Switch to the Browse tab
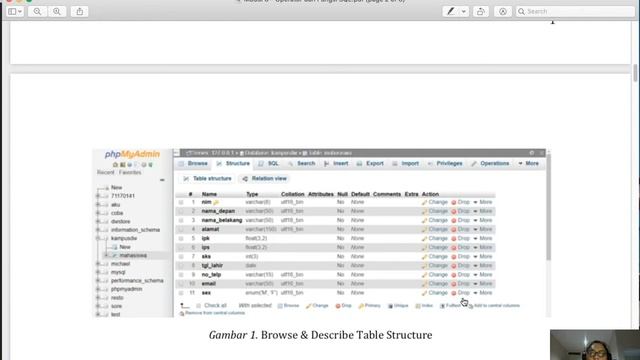 click(193, 163)
